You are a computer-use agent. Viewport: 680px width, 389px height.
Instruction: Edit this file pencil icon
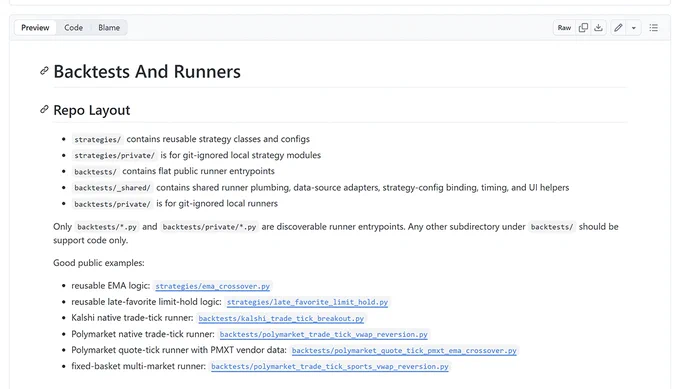pyautogui.click(x=618, y=28)
